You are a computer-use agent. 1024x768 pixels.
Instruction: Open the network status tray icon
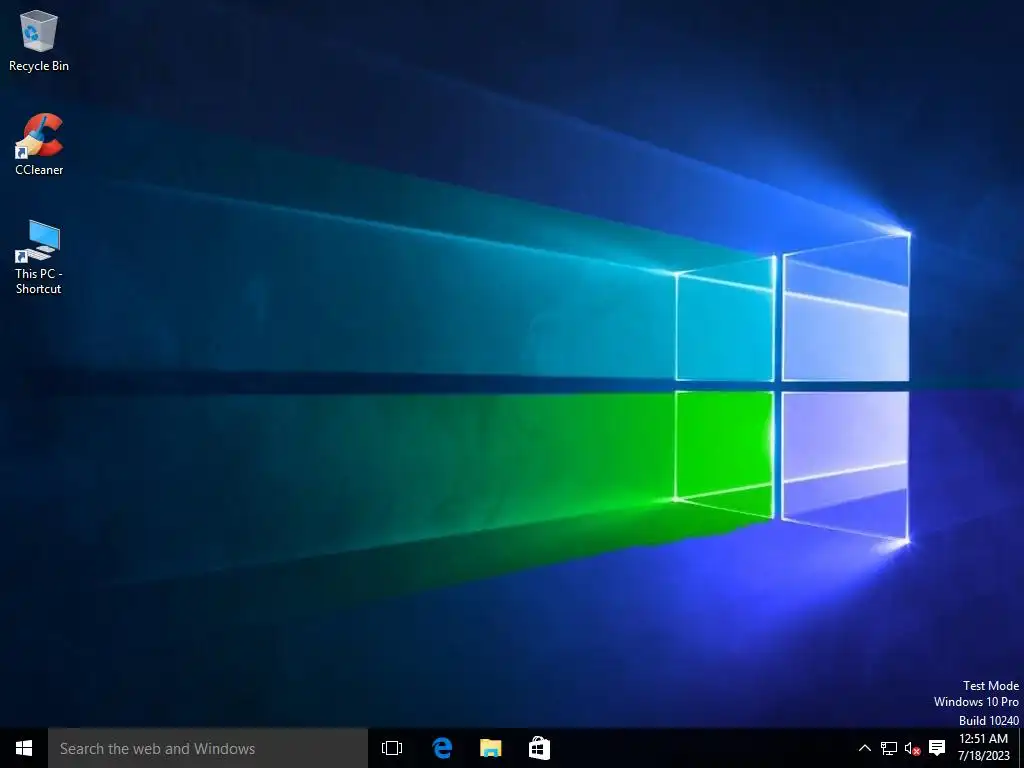(889, 748)
